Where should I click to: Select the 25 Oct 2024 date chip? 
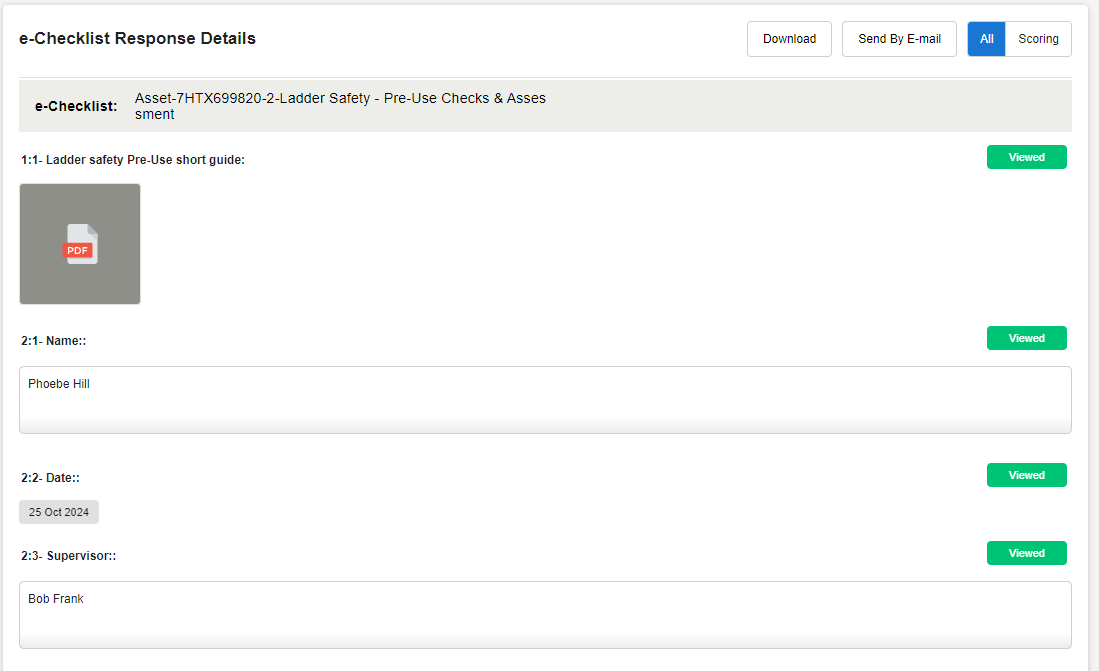59,512
